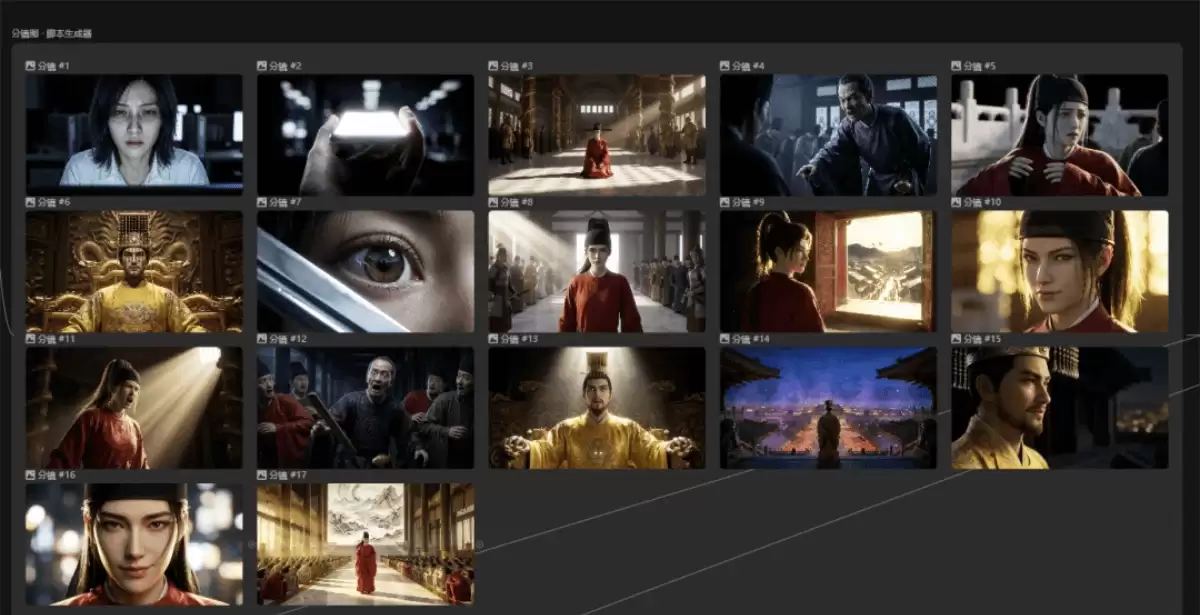Click the image icon beside 分镜 #1
The image size is (1200, 615).
coord(30,66)
